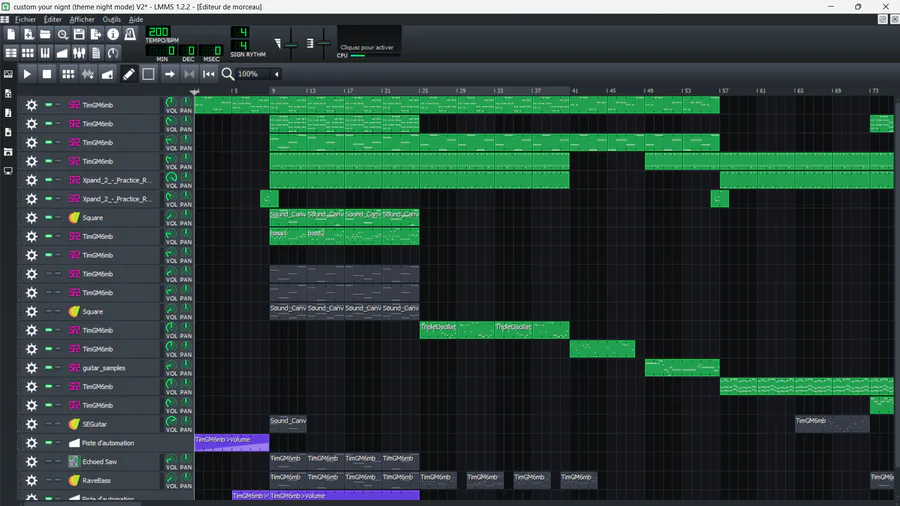
Task: Toggle auto-scrolling arrow icon
Action: click(169, 74)
